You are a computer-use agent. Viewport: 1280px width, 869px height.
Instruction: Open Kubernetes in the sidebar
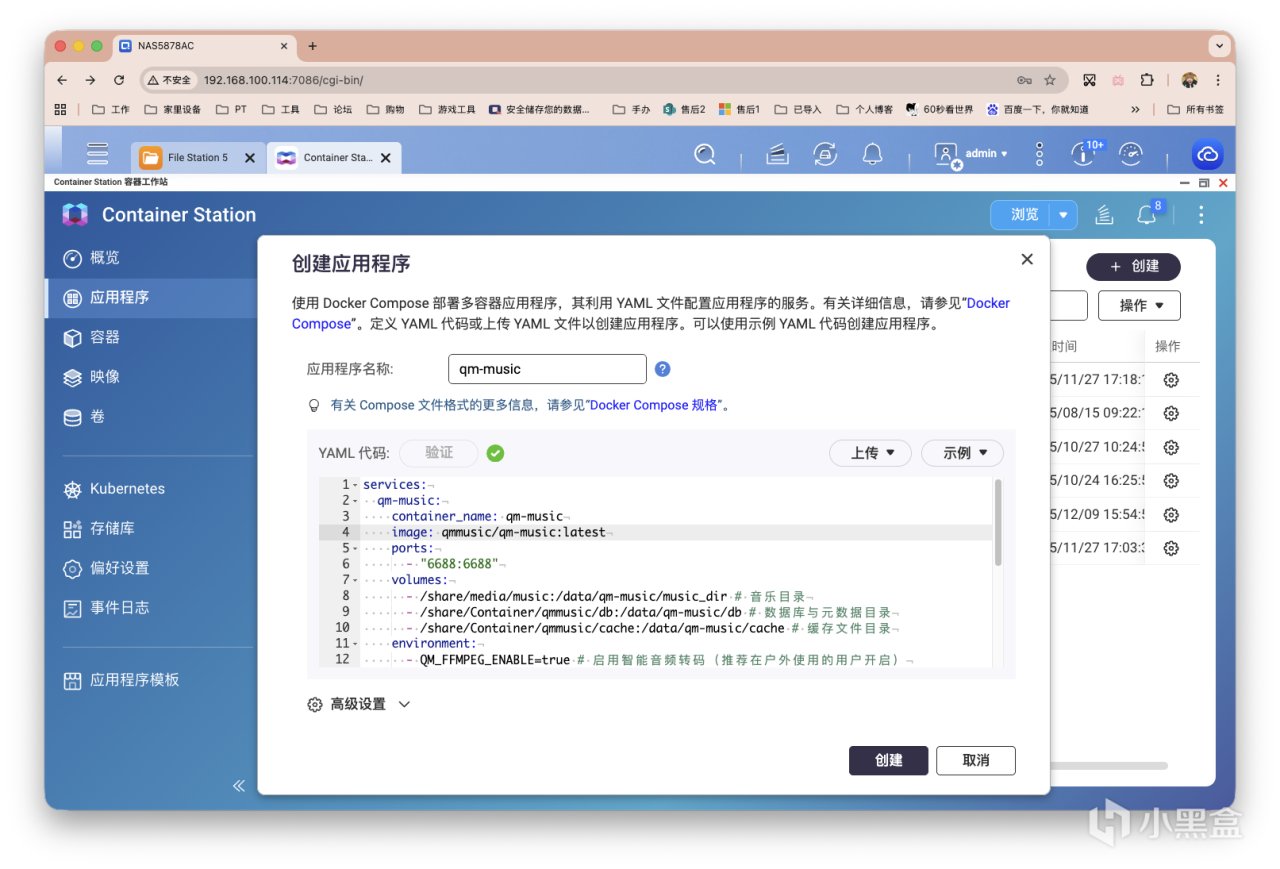click(152, 489)
